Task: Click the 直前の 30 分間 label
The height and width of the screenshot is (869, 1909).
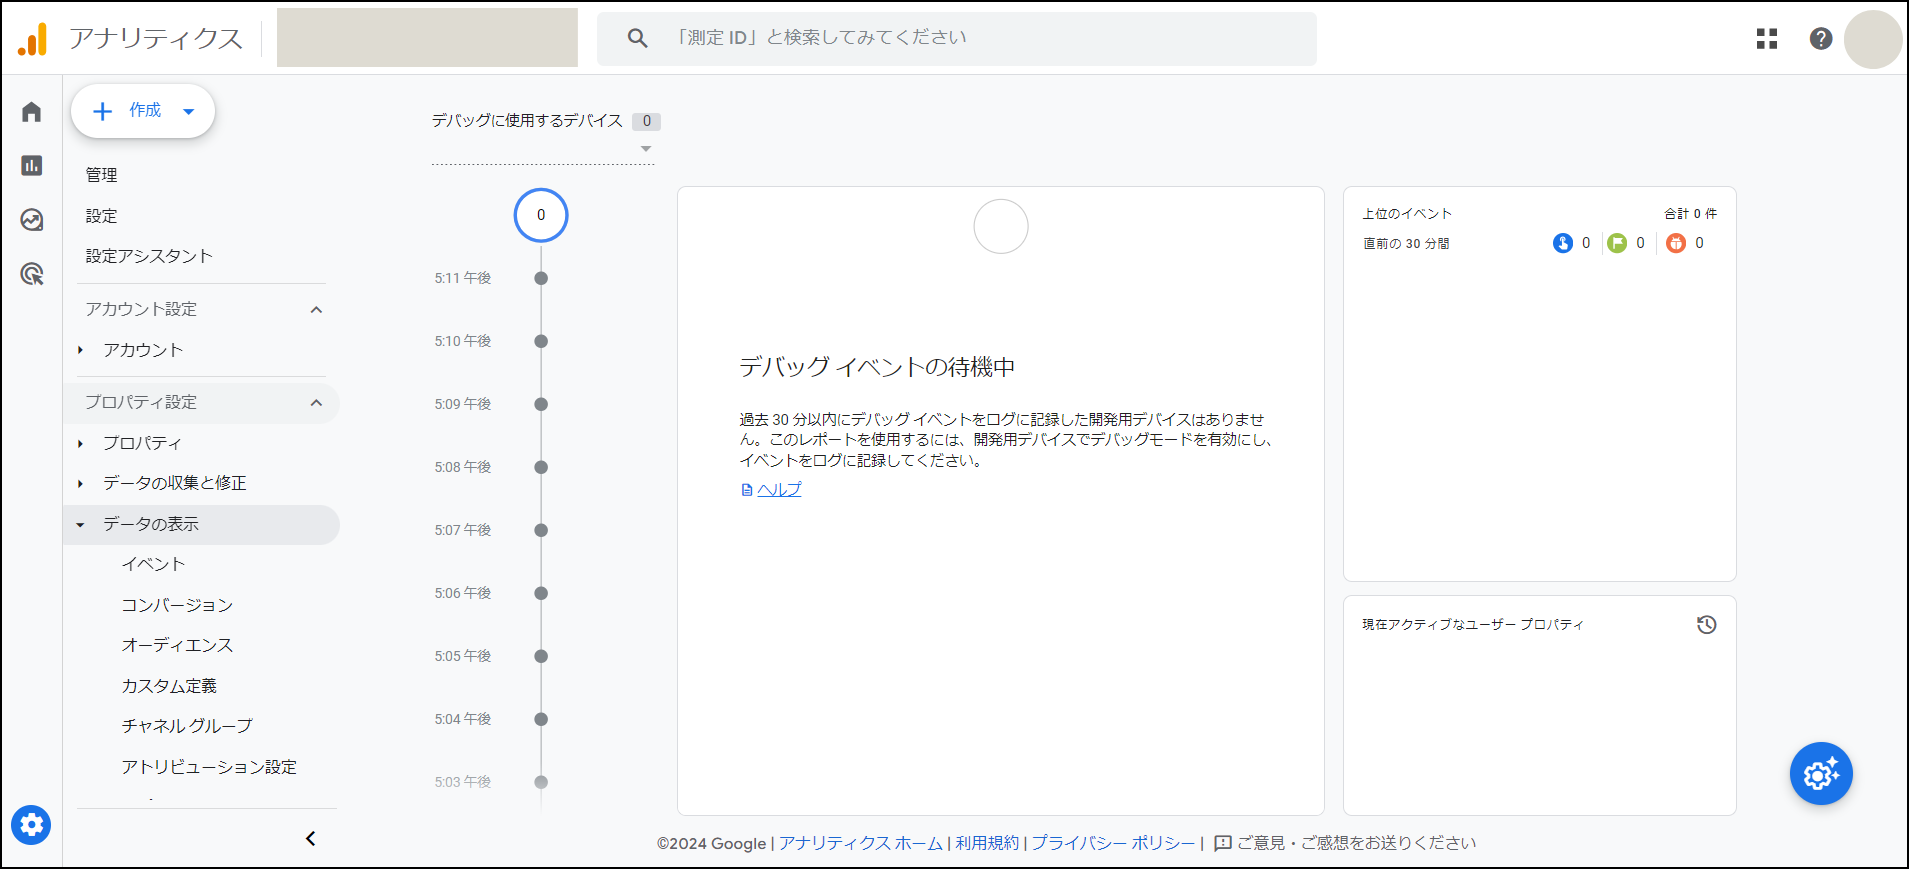Action: (x=1406, y=244)
